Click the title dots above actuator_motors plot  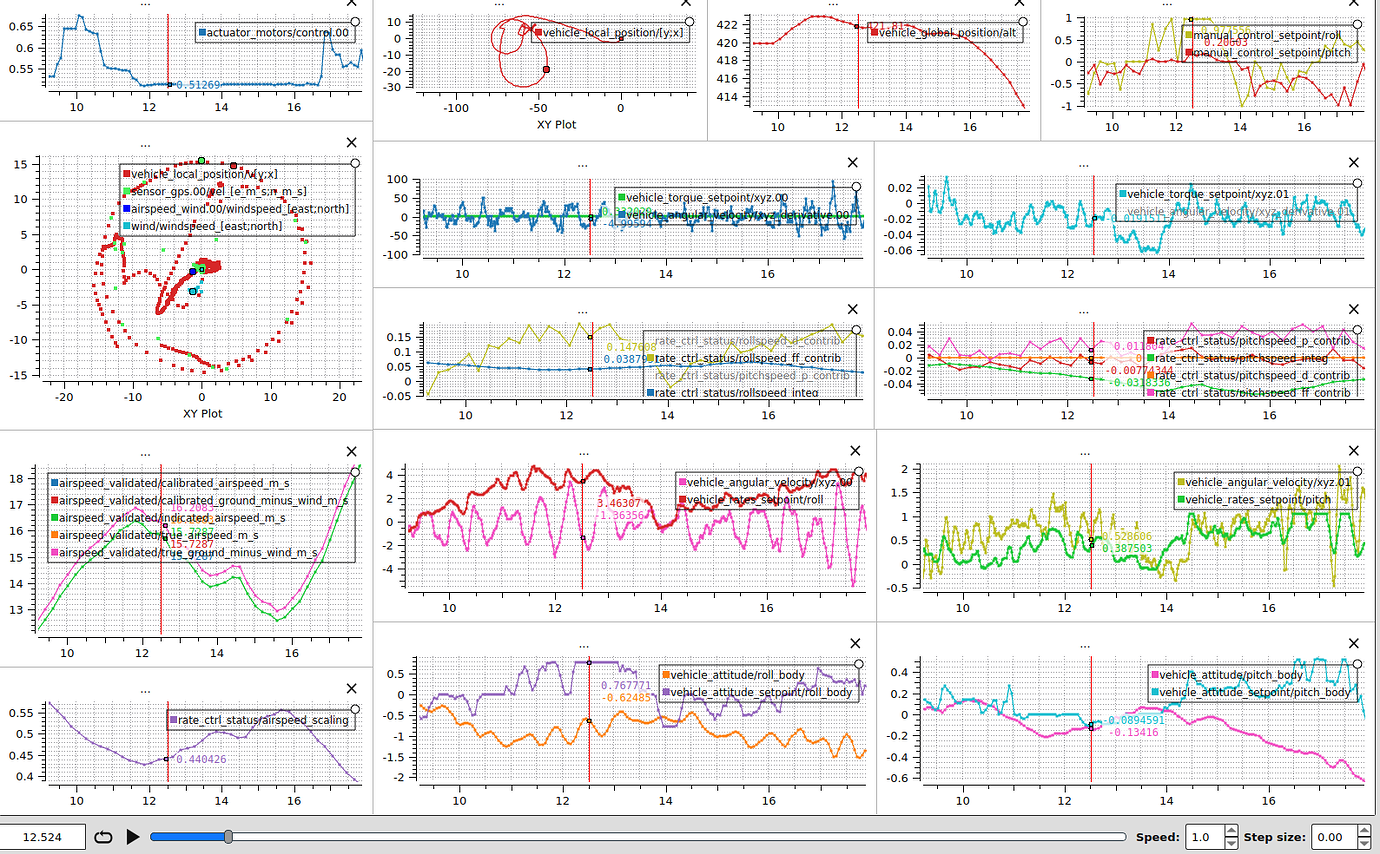click(146, 3)
